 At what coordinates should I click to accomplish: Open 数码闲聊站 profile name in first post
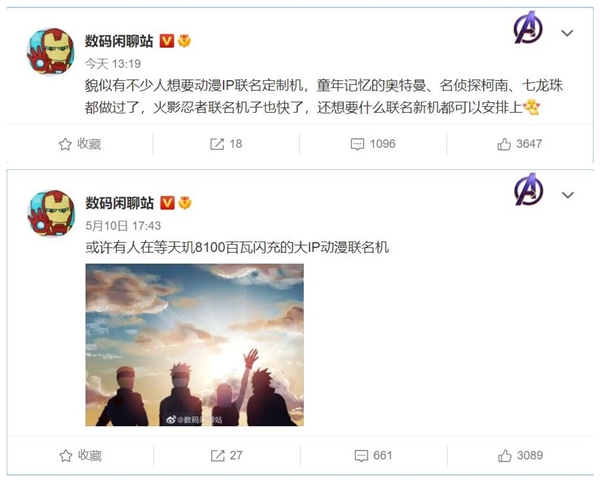point(119,41)
